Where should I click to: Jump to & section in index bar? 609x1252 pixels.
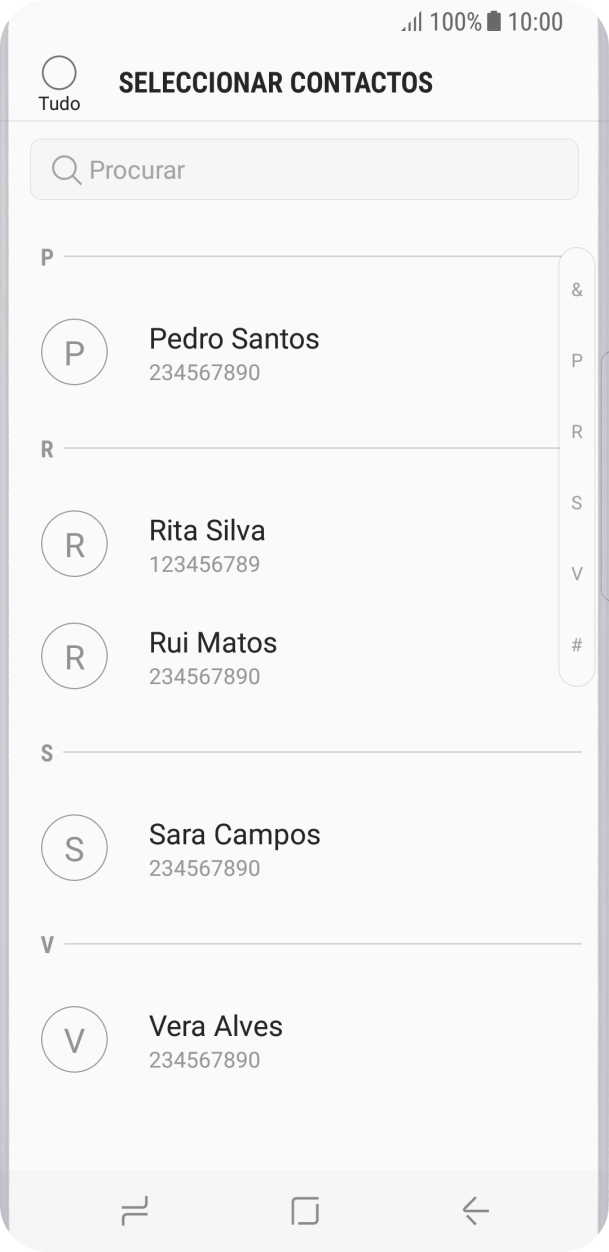[577, 290]
